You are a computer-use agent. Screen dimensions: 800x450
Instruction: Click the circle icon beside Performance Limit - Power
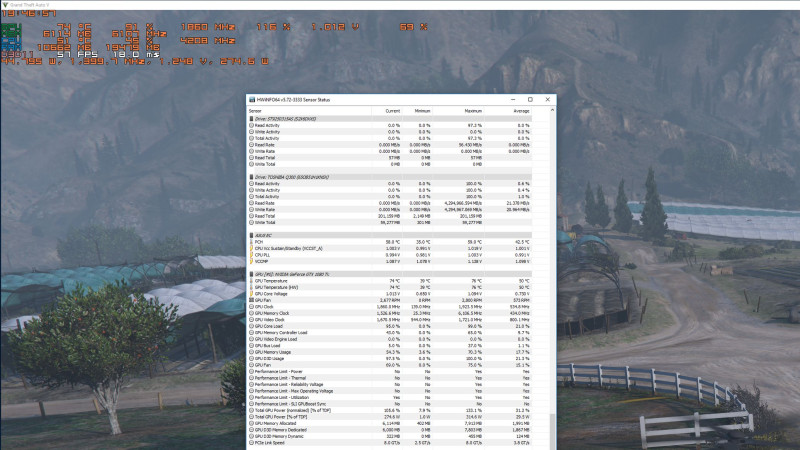tap(252, 371)
